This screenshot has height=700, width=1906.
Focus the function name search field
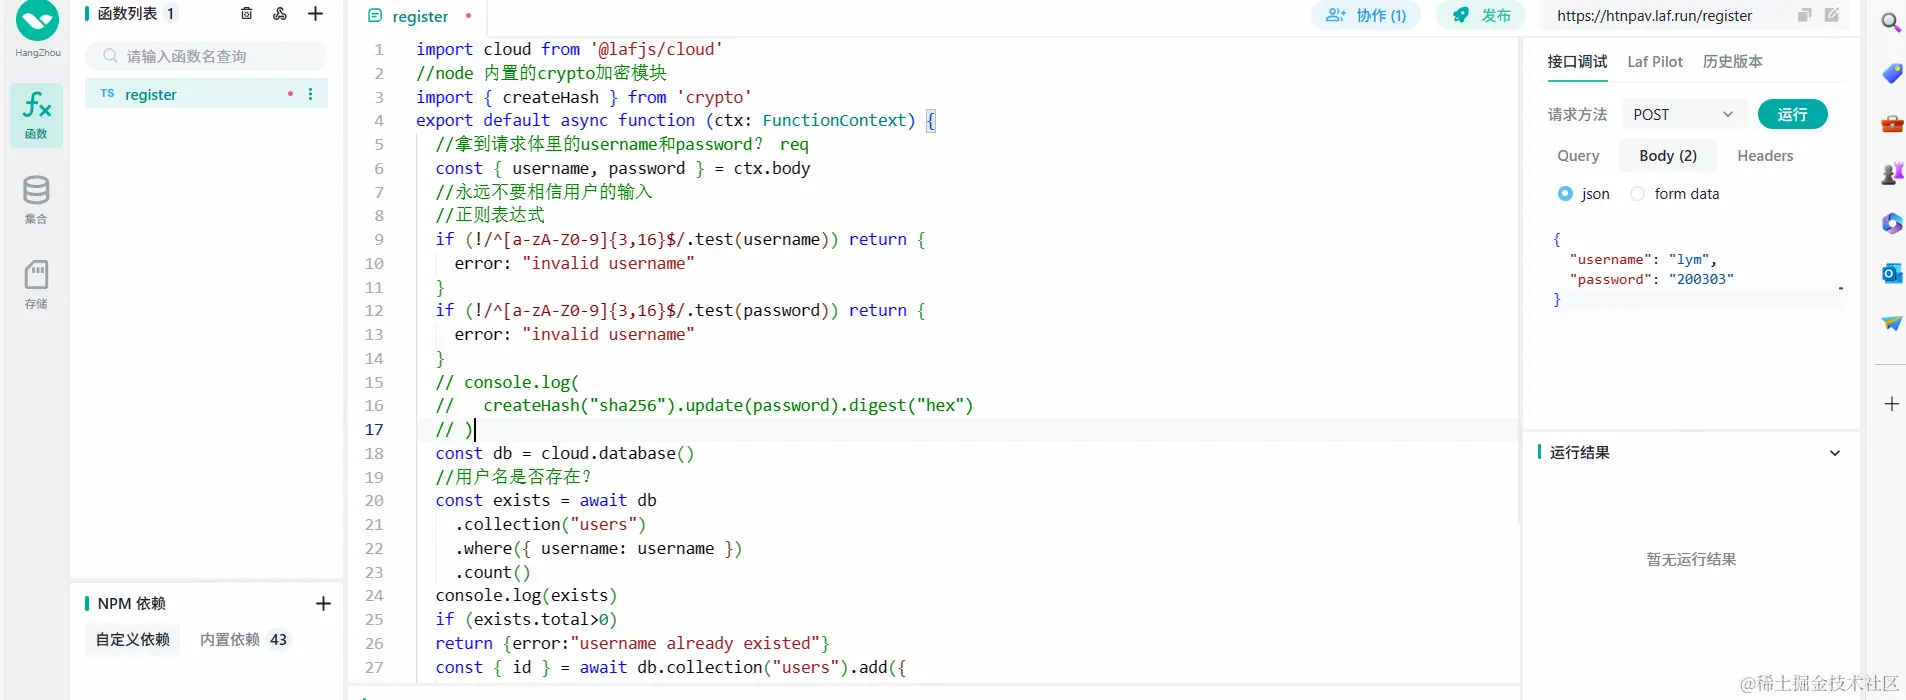coord(206,56)
